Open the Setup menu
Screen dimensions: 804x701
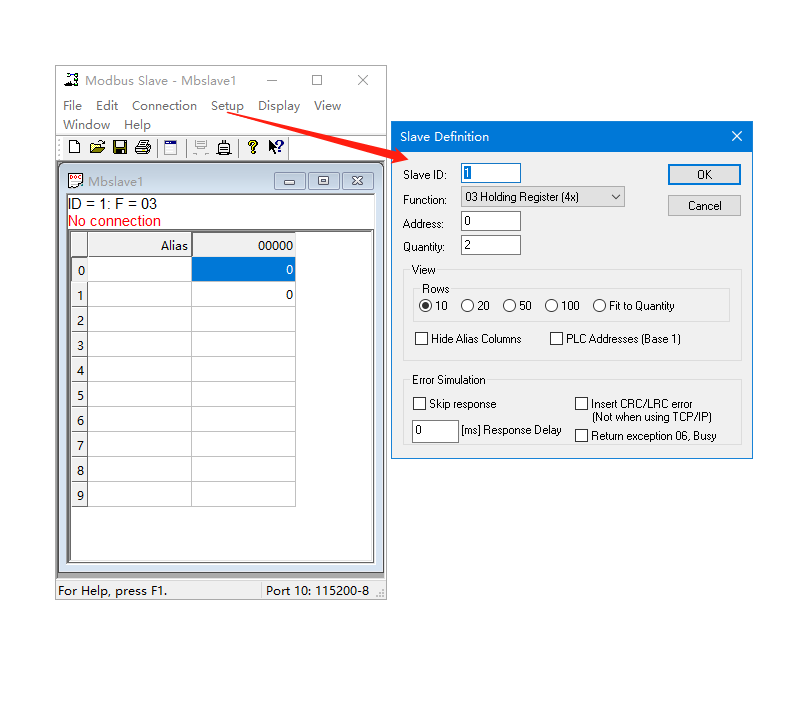pos(227,106)
